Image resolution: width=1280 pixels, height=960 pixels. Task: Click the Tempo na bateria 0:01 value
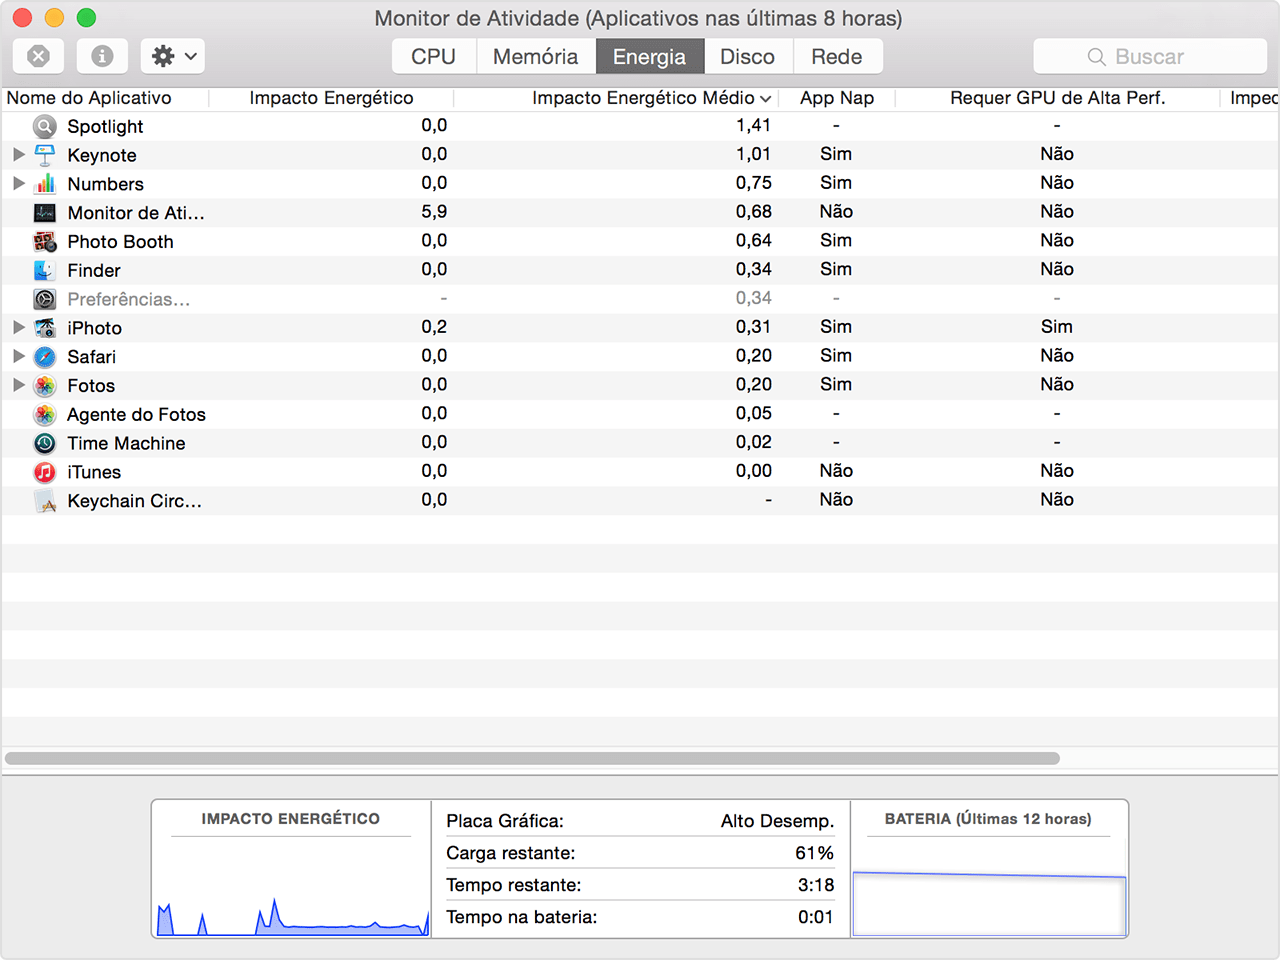pyautogui.click(x=816, y=917)
